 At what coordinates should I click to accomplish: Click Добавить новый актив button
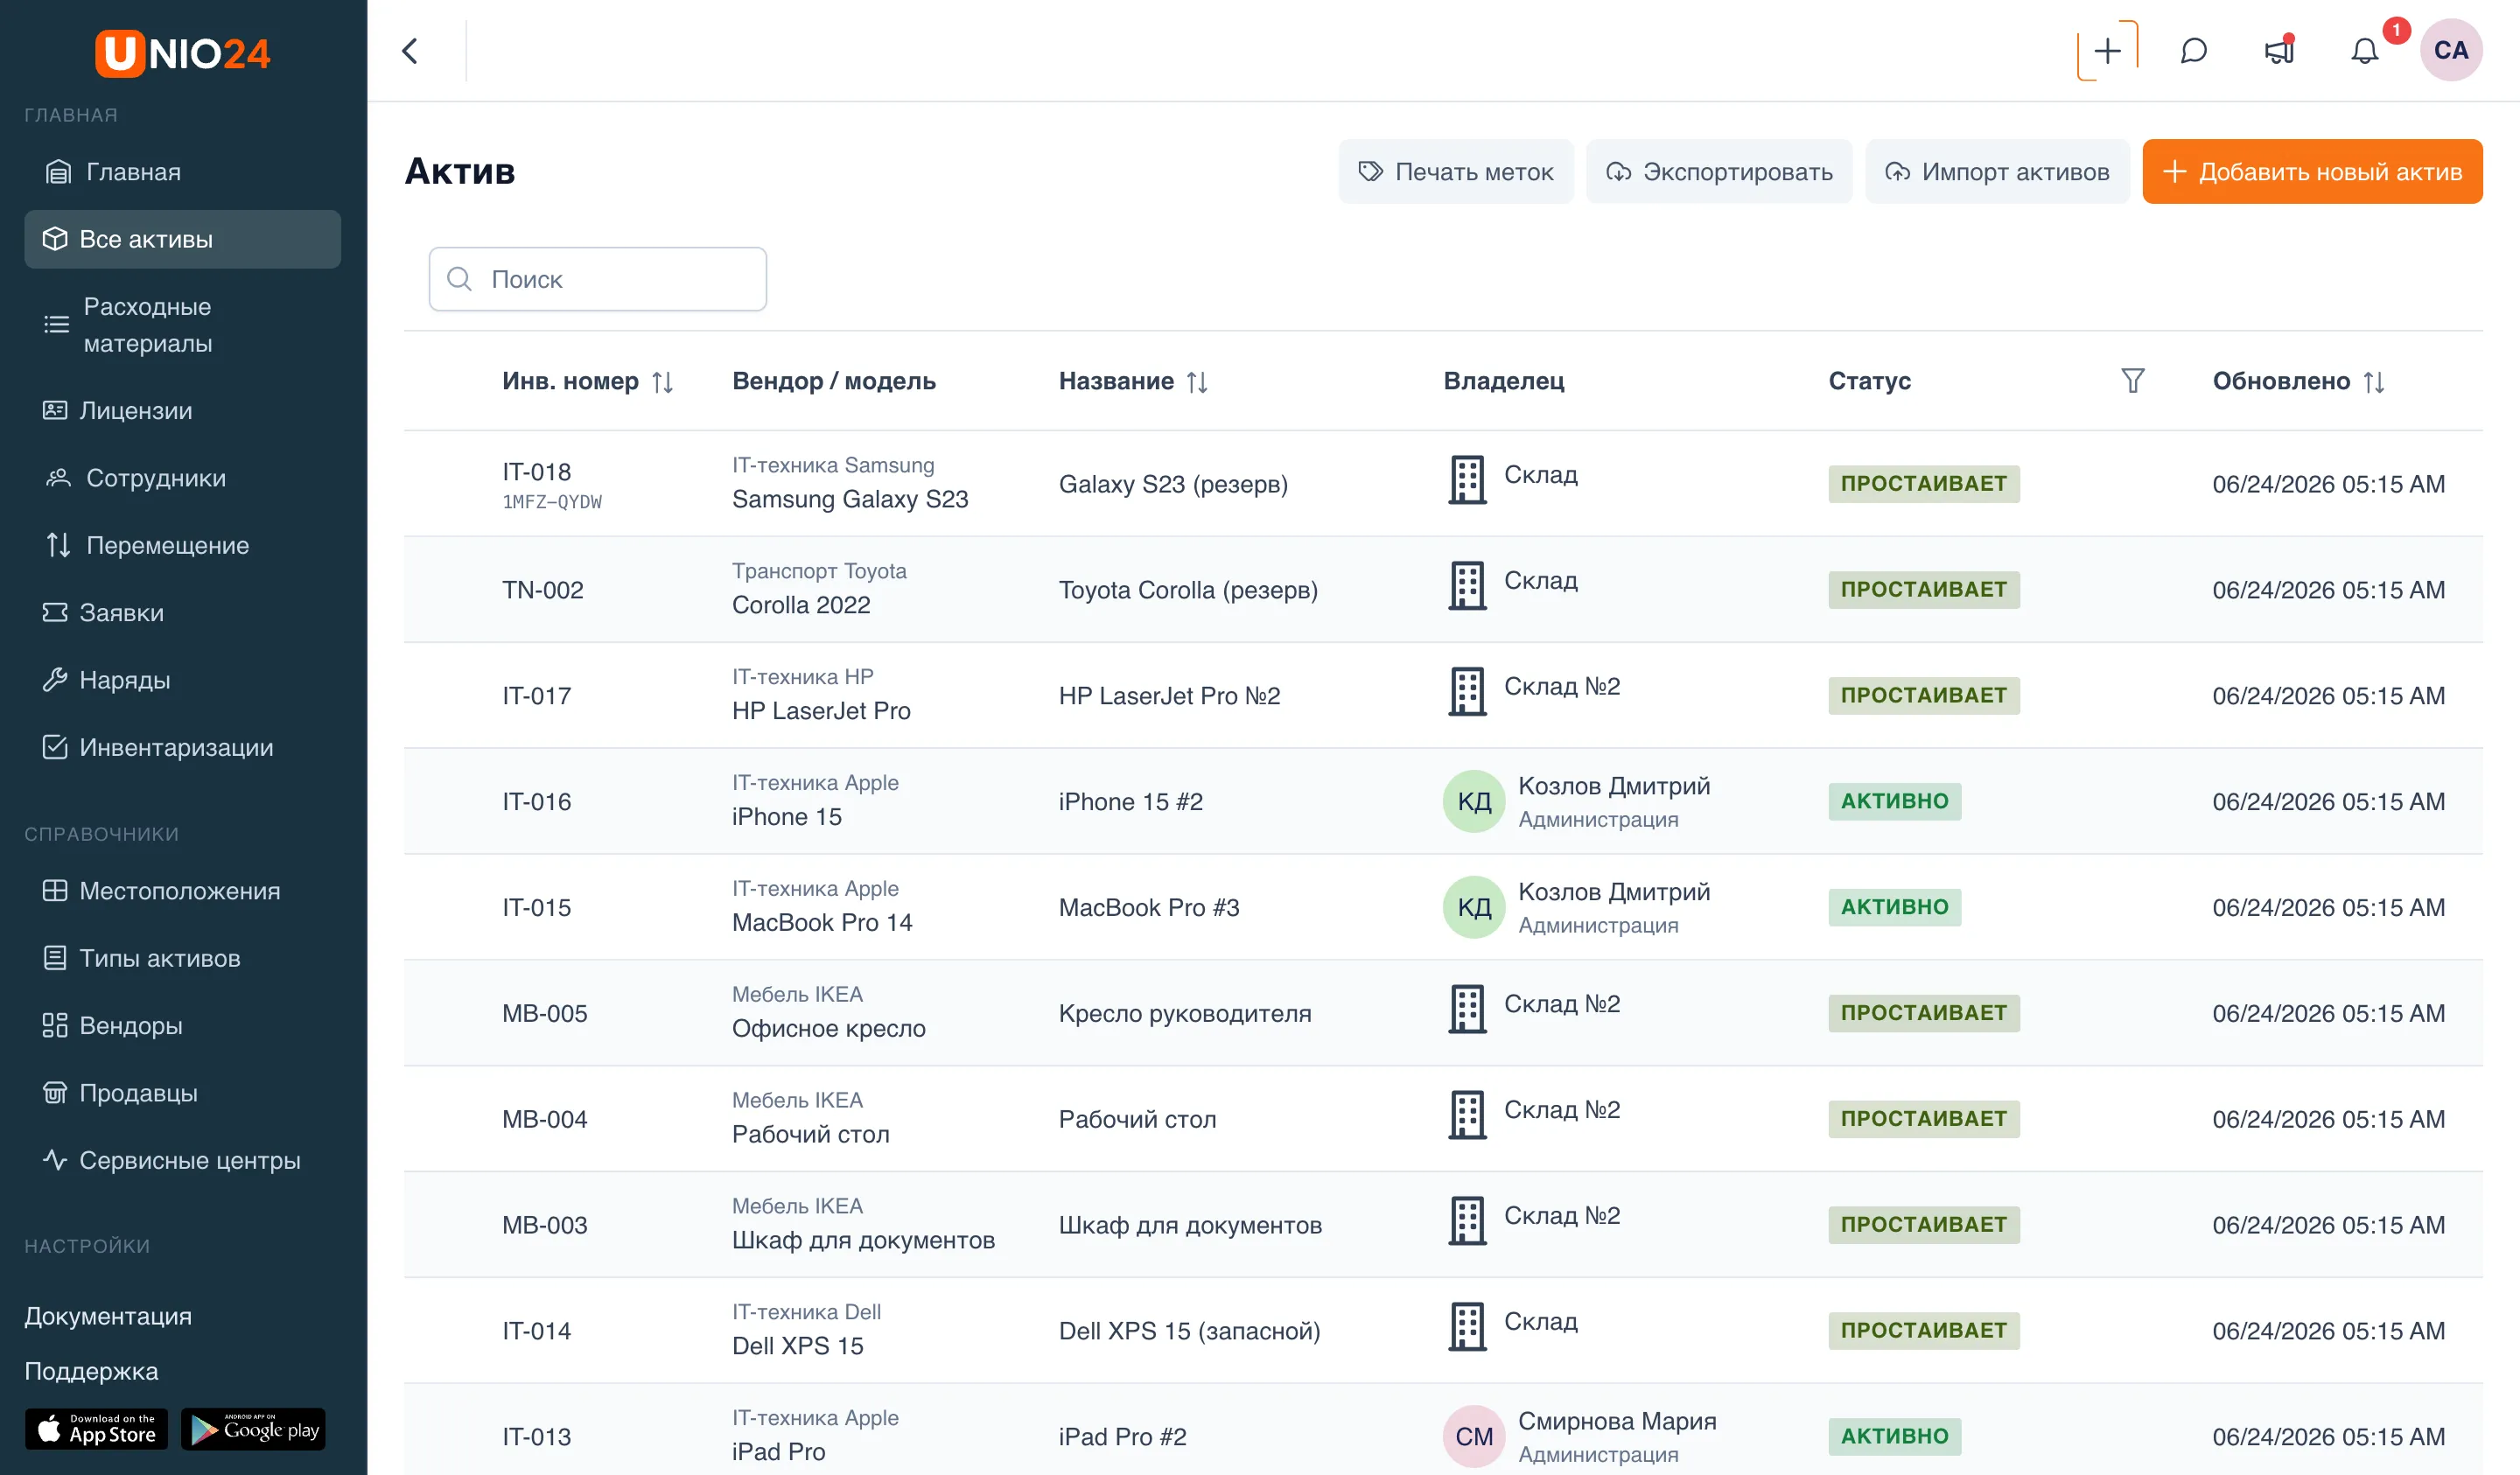coord(2312,172)
